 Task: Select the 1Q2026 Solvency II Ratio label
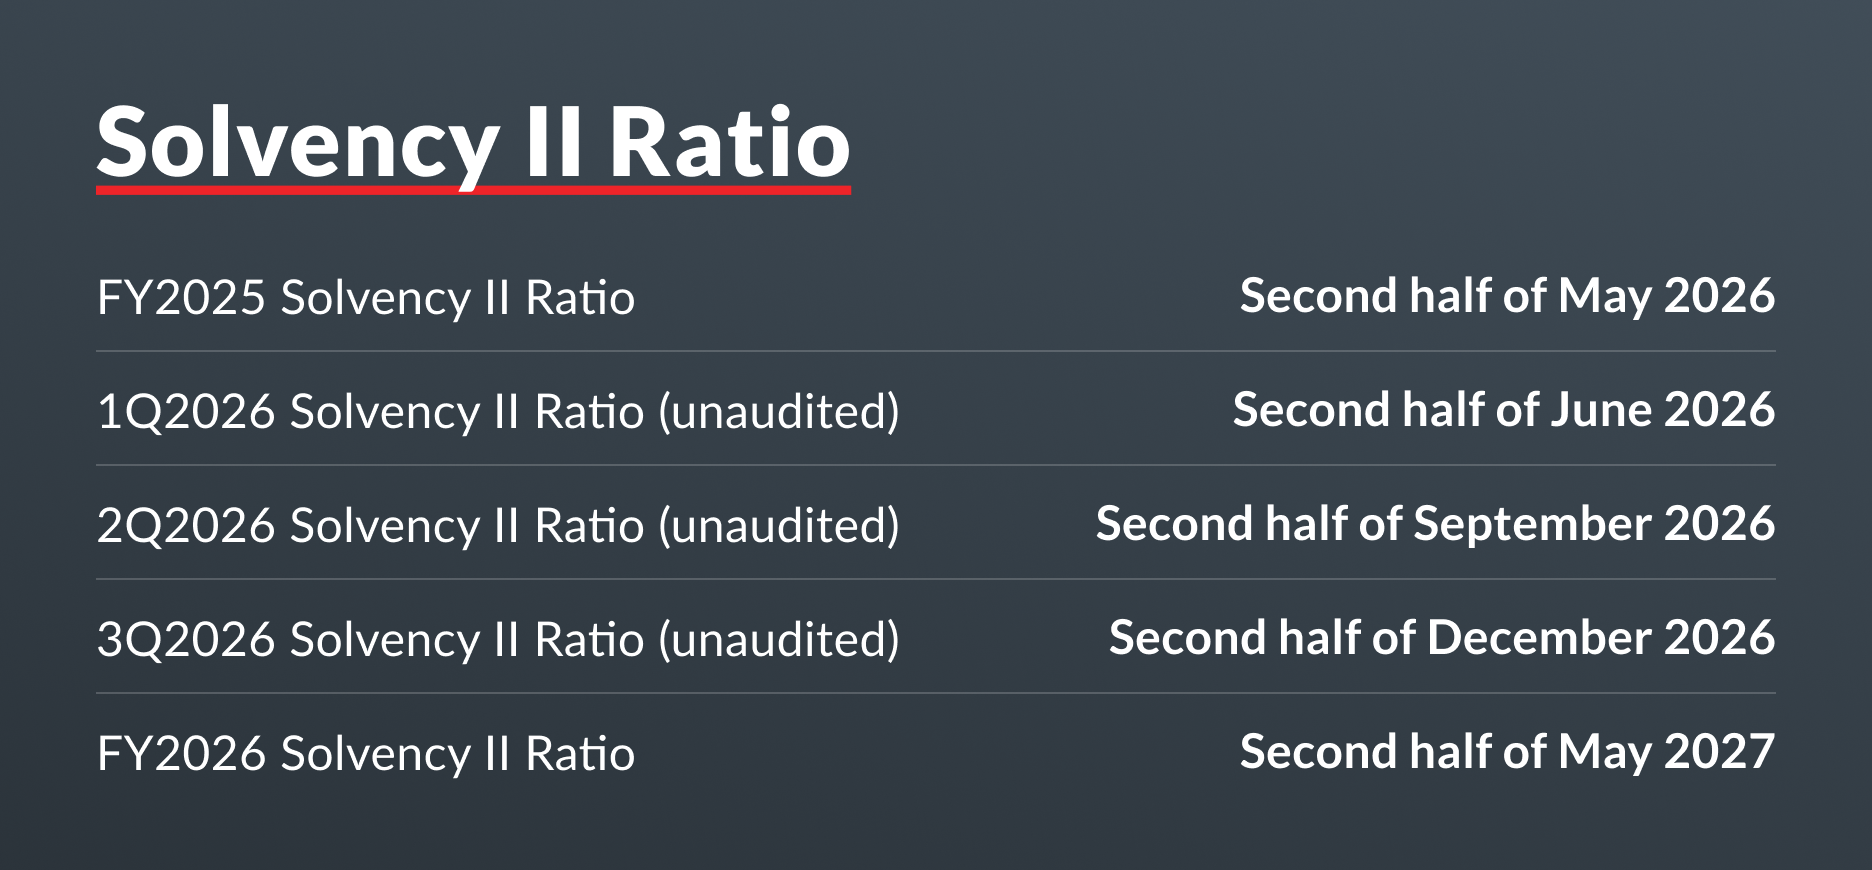[370, 412]
